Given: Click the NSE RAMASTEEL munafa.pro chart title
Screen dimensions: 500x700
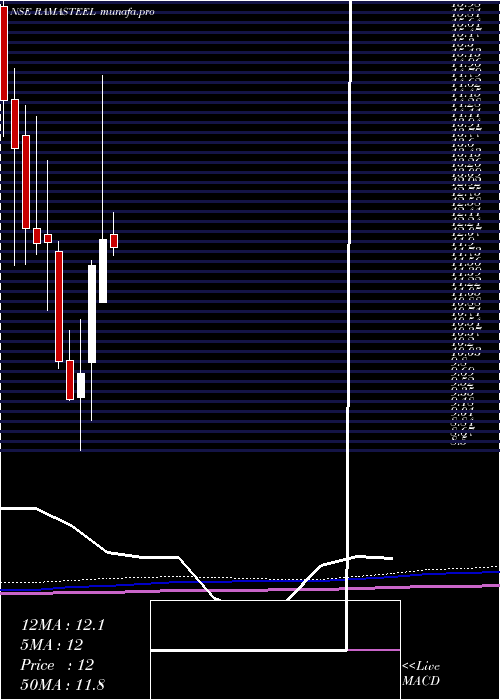Looking at the screenshot, I should pyautogui.click(x=82, y=12).
